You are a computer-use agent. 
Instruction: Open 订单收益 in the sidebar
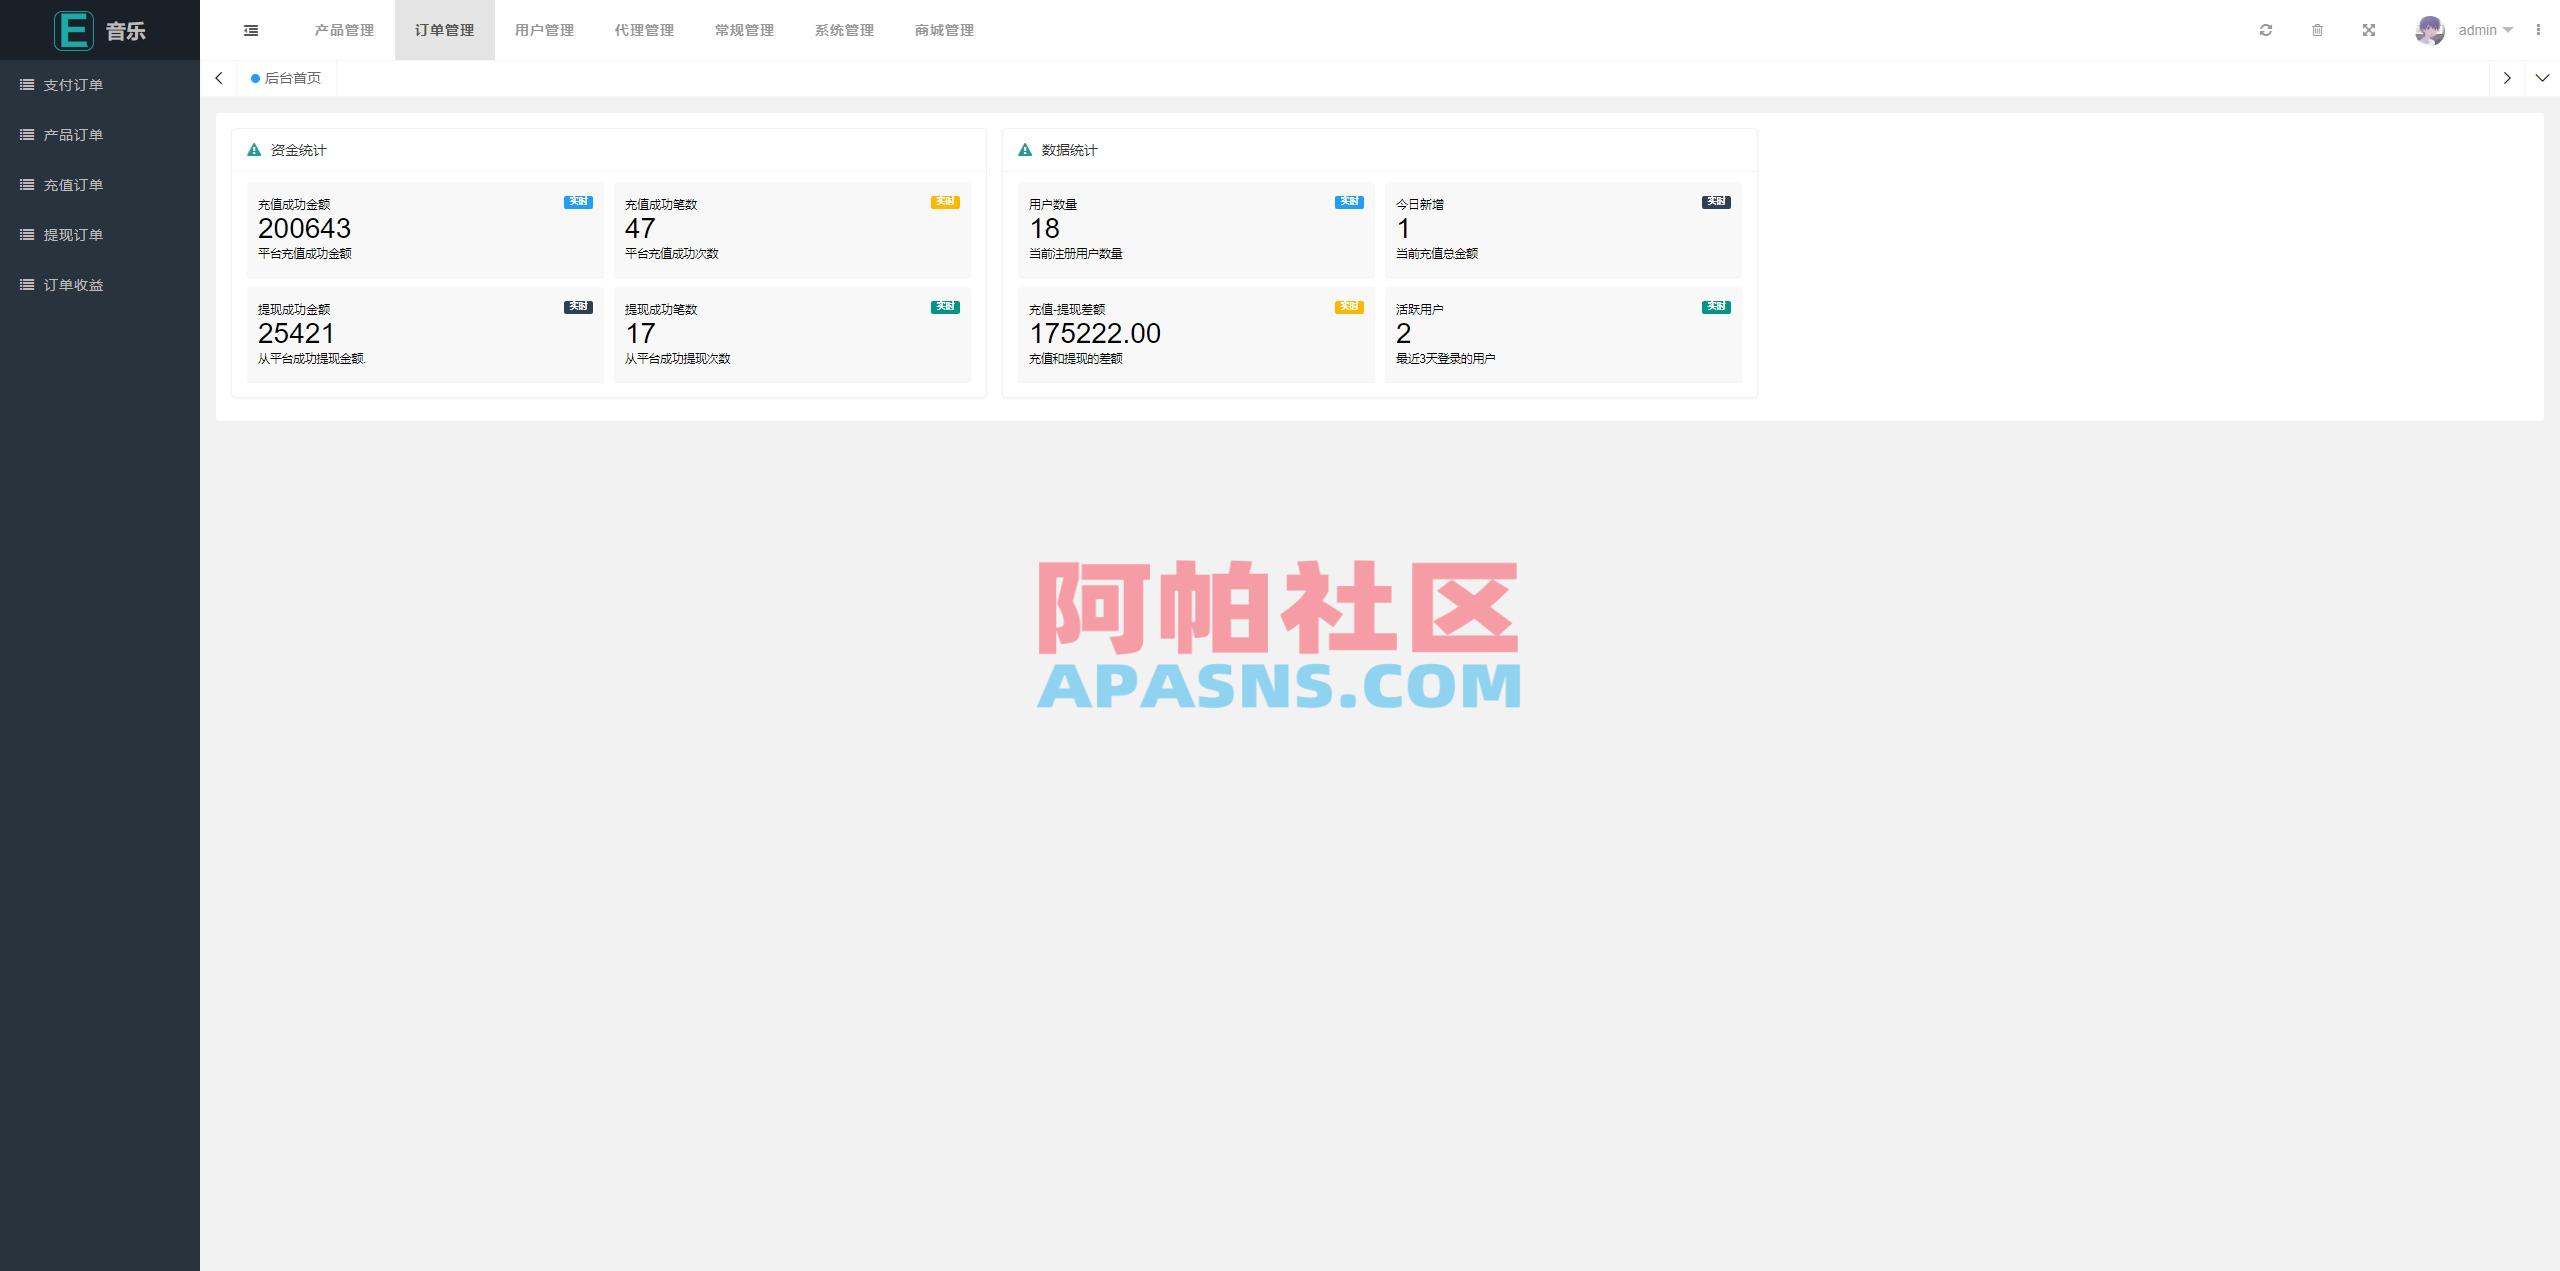27,284
